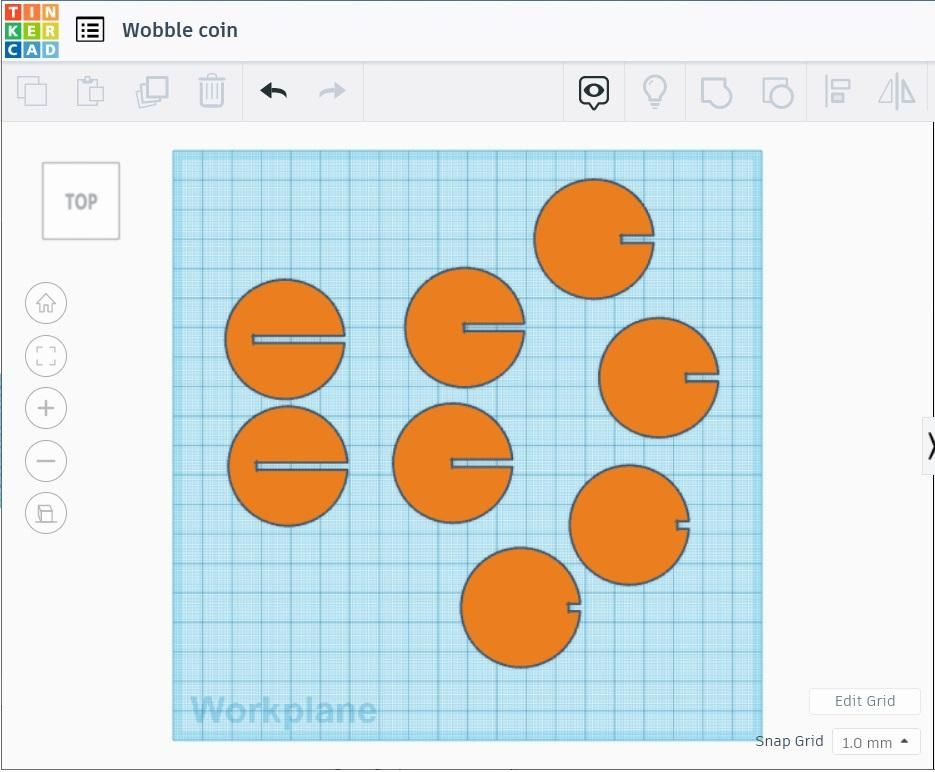Image resolution: width=935 pixels, height=772 pixels.
Task: Toggle the Notes visibility eye icon
Action: (x=593, y=92)
